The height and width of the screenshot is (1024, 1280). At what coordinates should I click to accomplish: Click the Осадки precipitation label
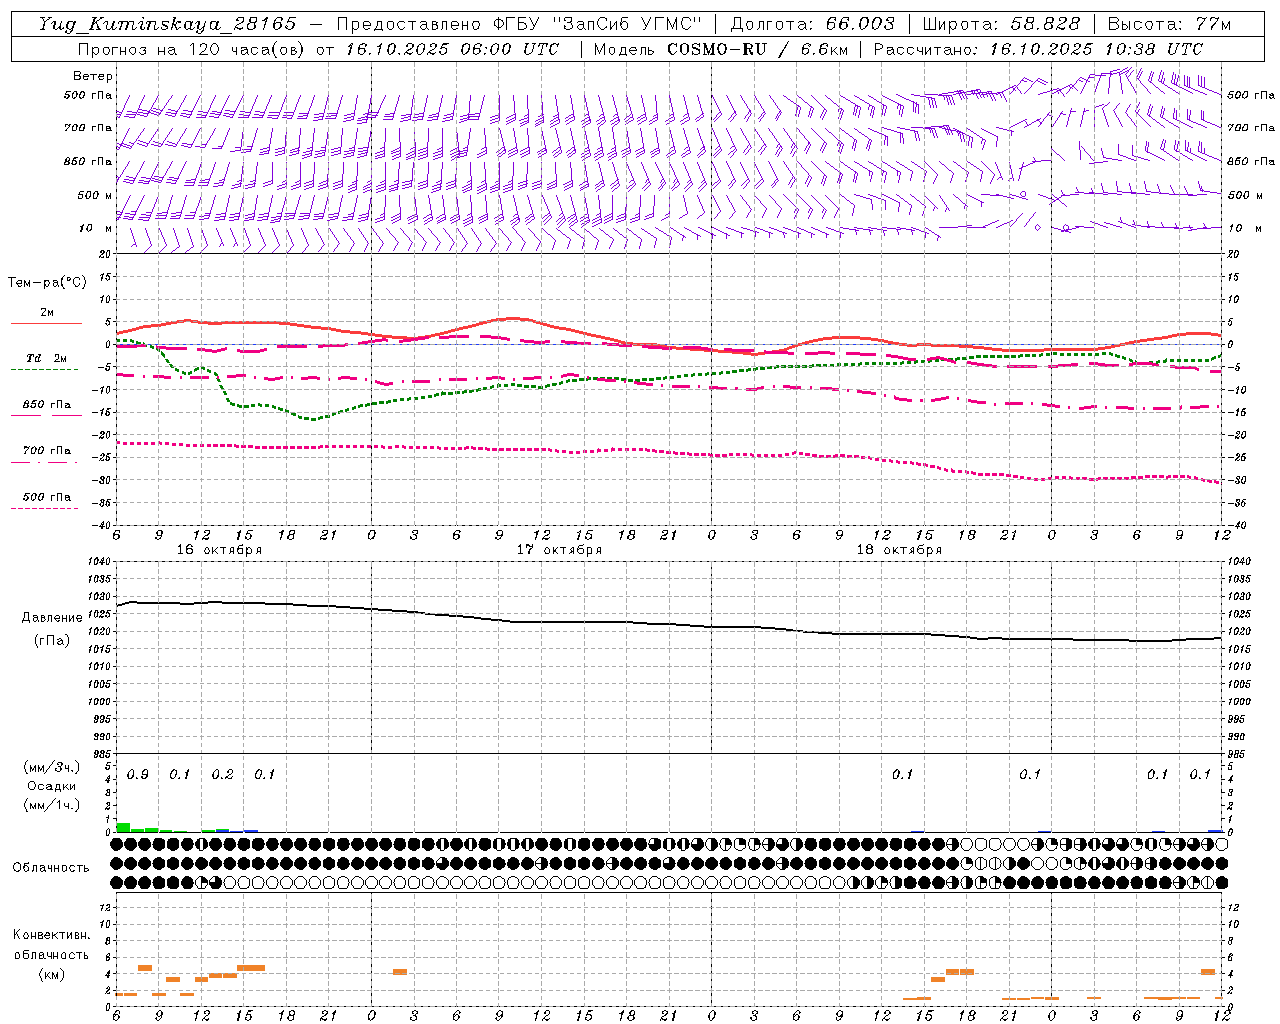coord(52,786)
